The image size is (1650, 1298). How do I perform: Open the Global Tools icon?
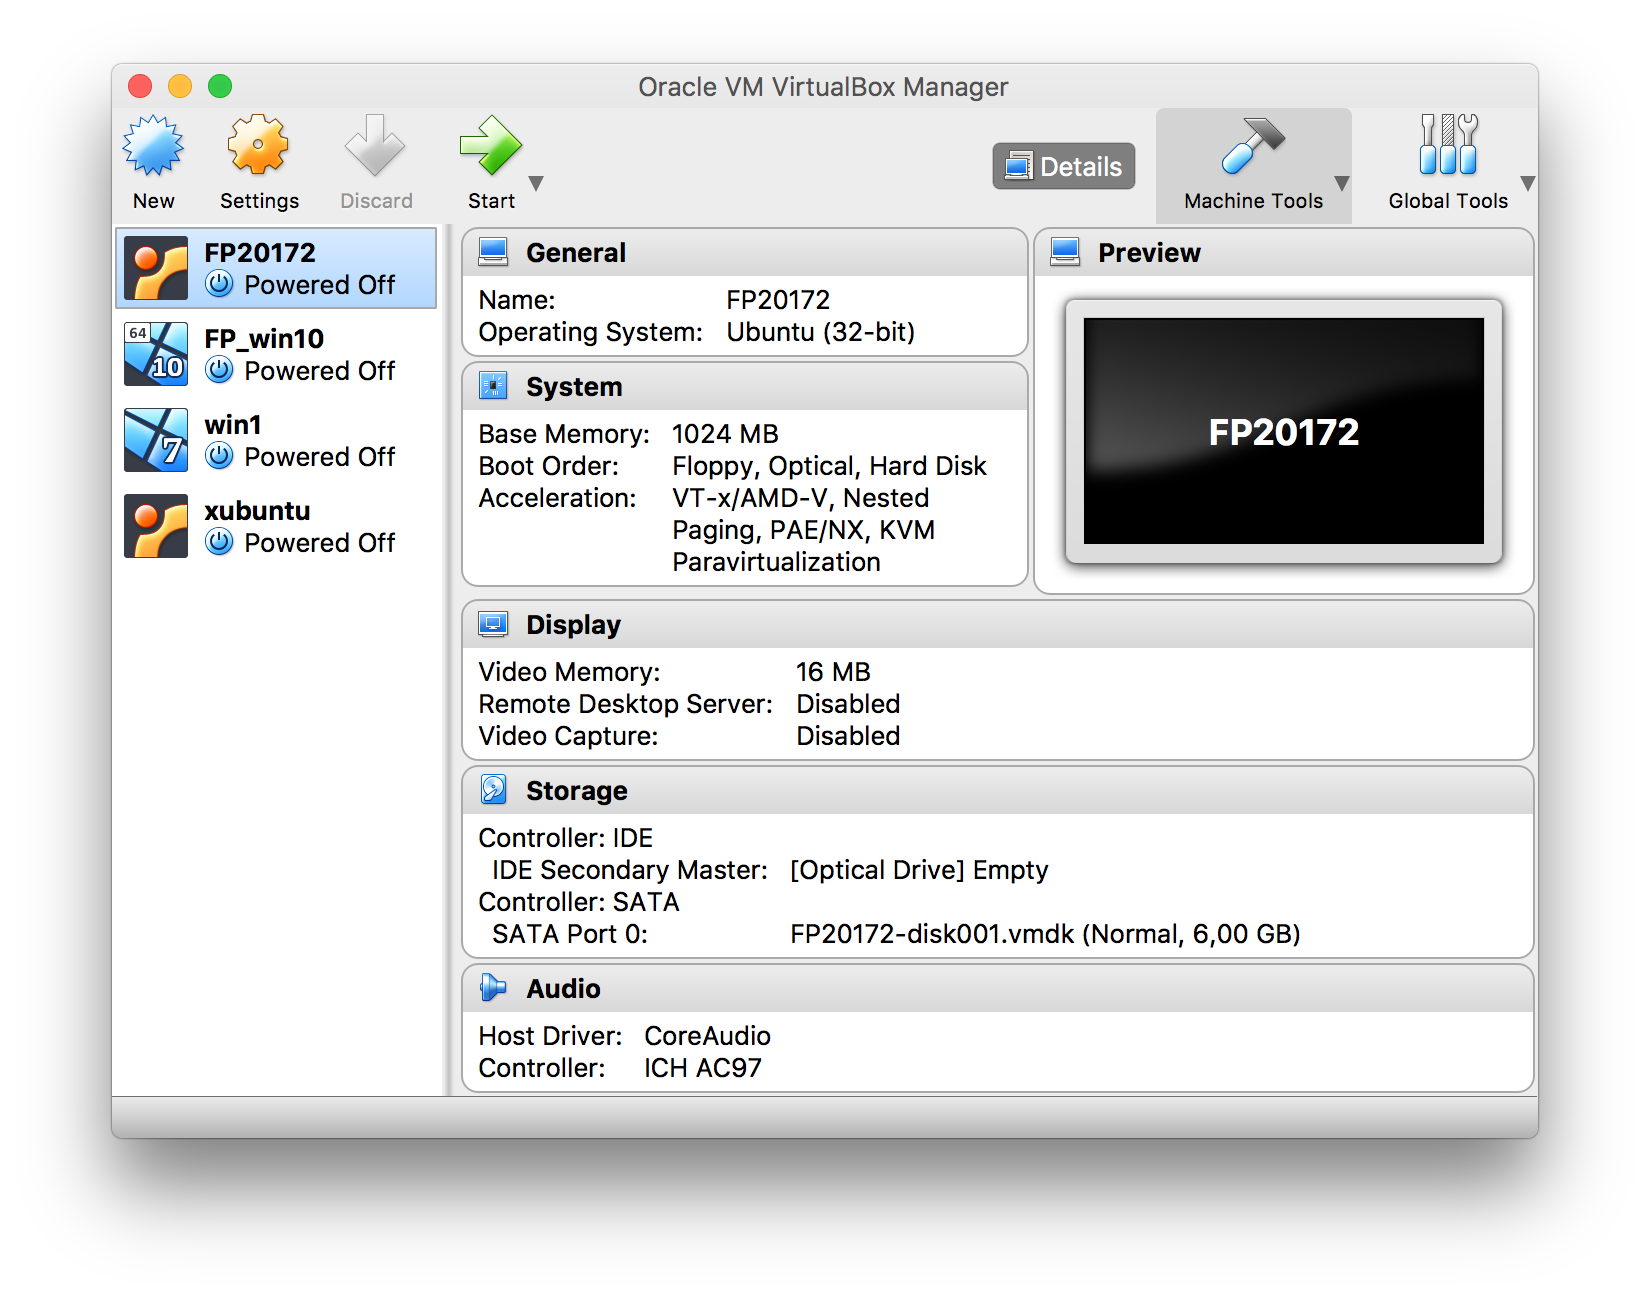coord(1447,146)
